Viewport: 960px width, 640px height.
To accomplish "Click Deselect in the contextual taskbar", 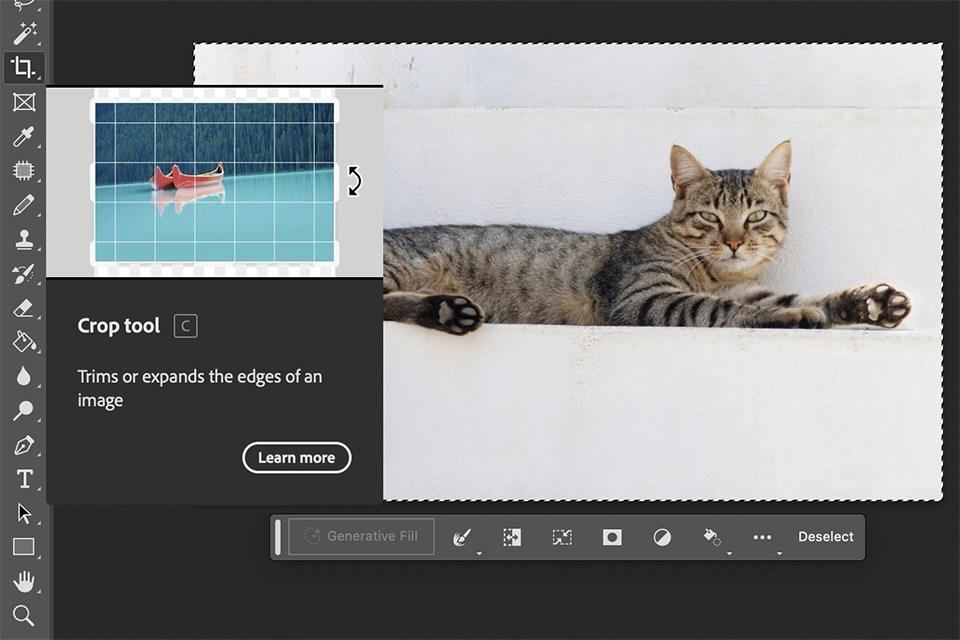I will 826,536.
